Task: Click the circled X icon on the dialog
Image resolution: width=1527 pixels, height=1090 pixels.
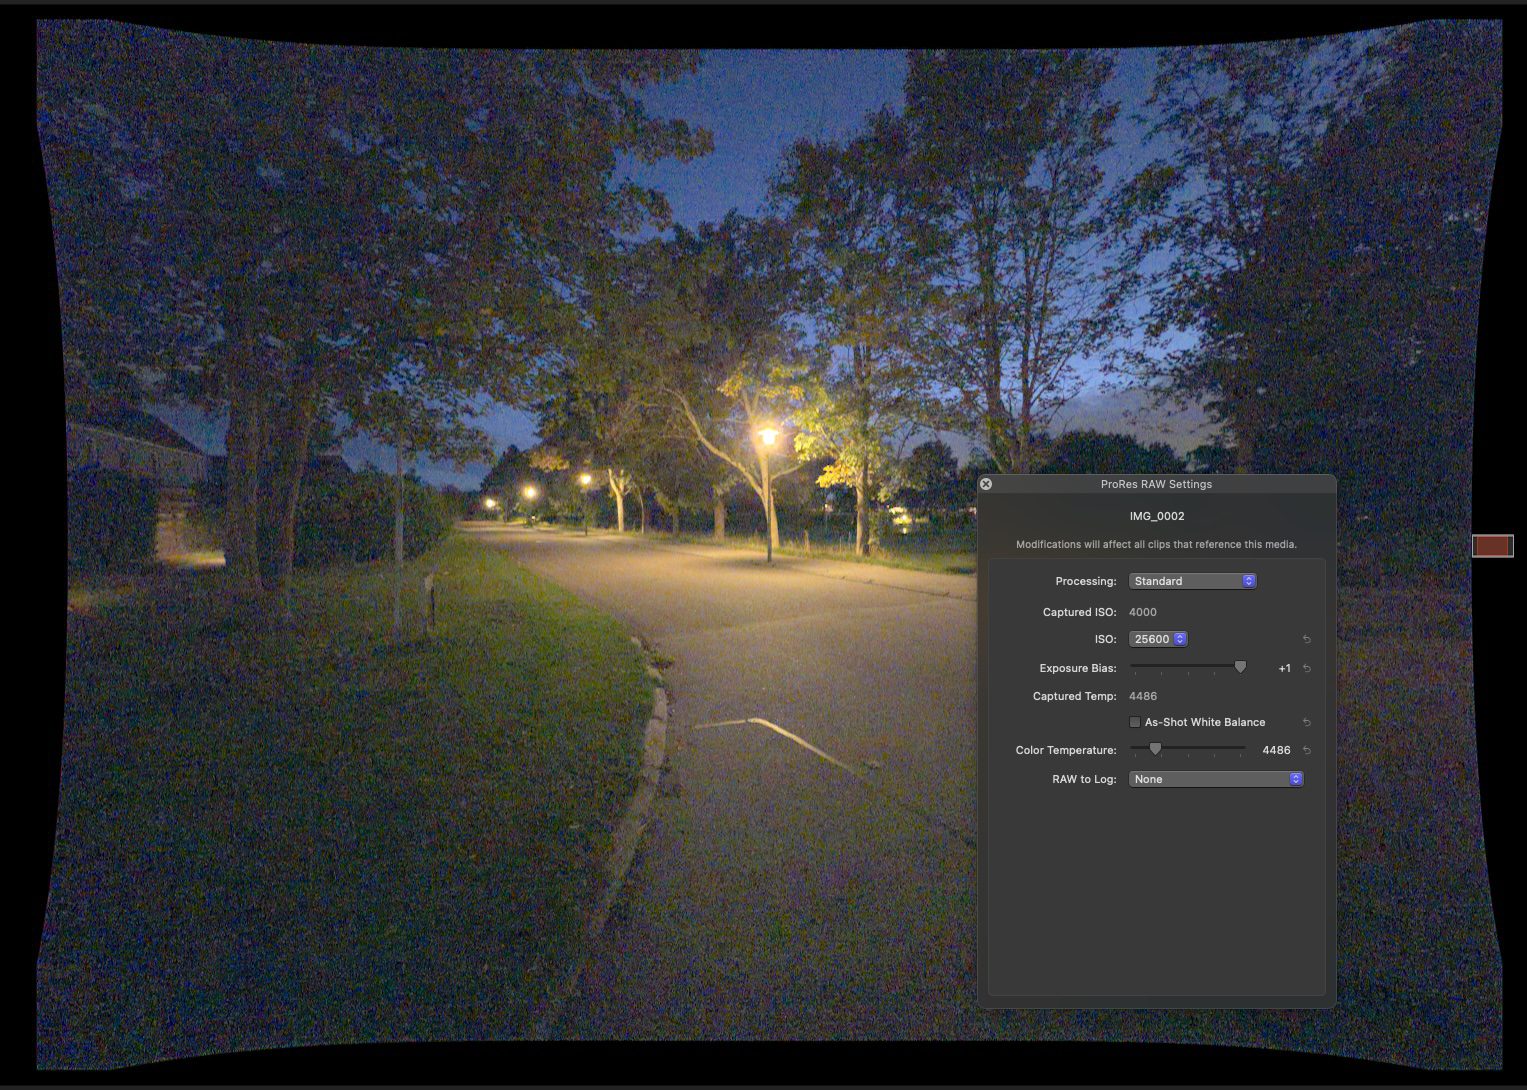Action: tap(986, 483)
